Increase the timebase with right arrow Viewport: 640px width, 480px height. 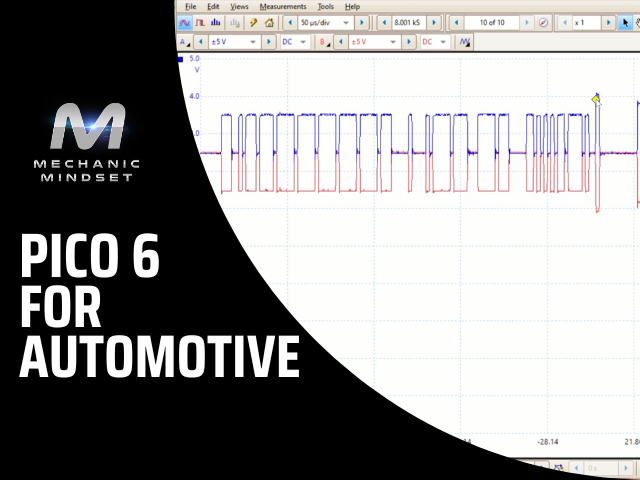click(x=362, y=22)
